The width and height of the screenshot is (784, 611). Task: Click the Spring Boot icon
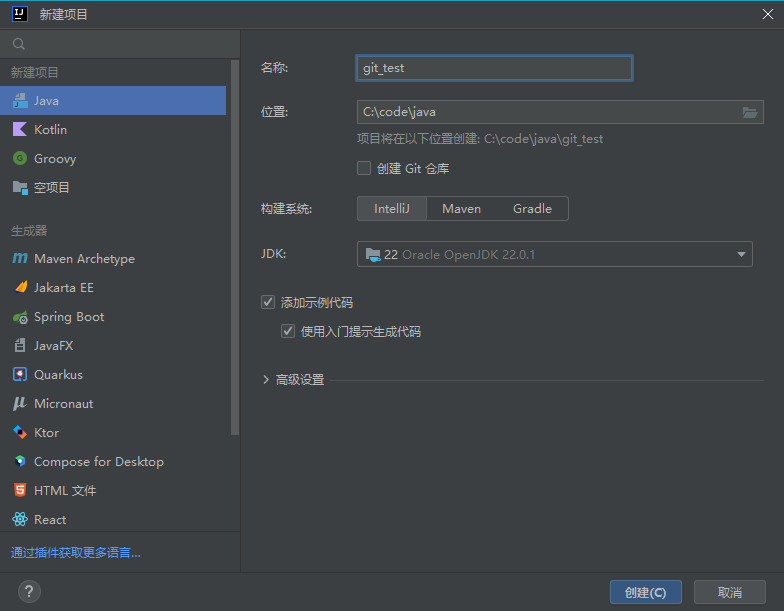(20, 317)
